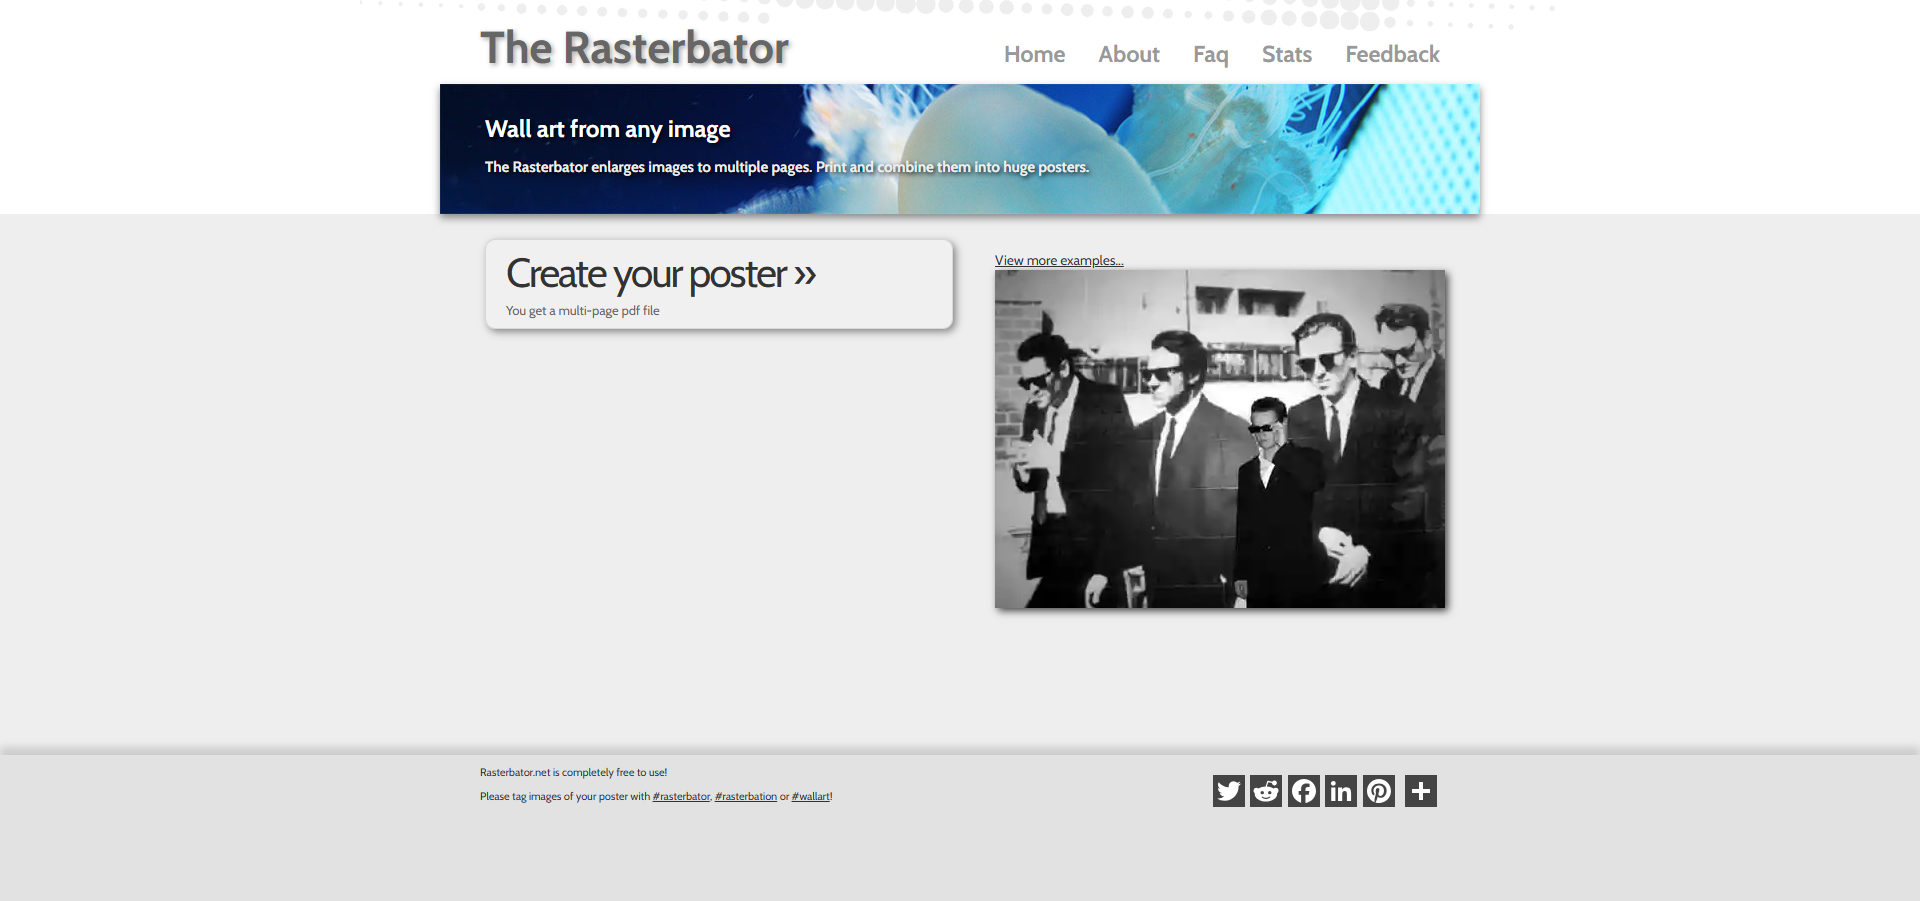Click the Reddit share icon

click(1266, 791)
